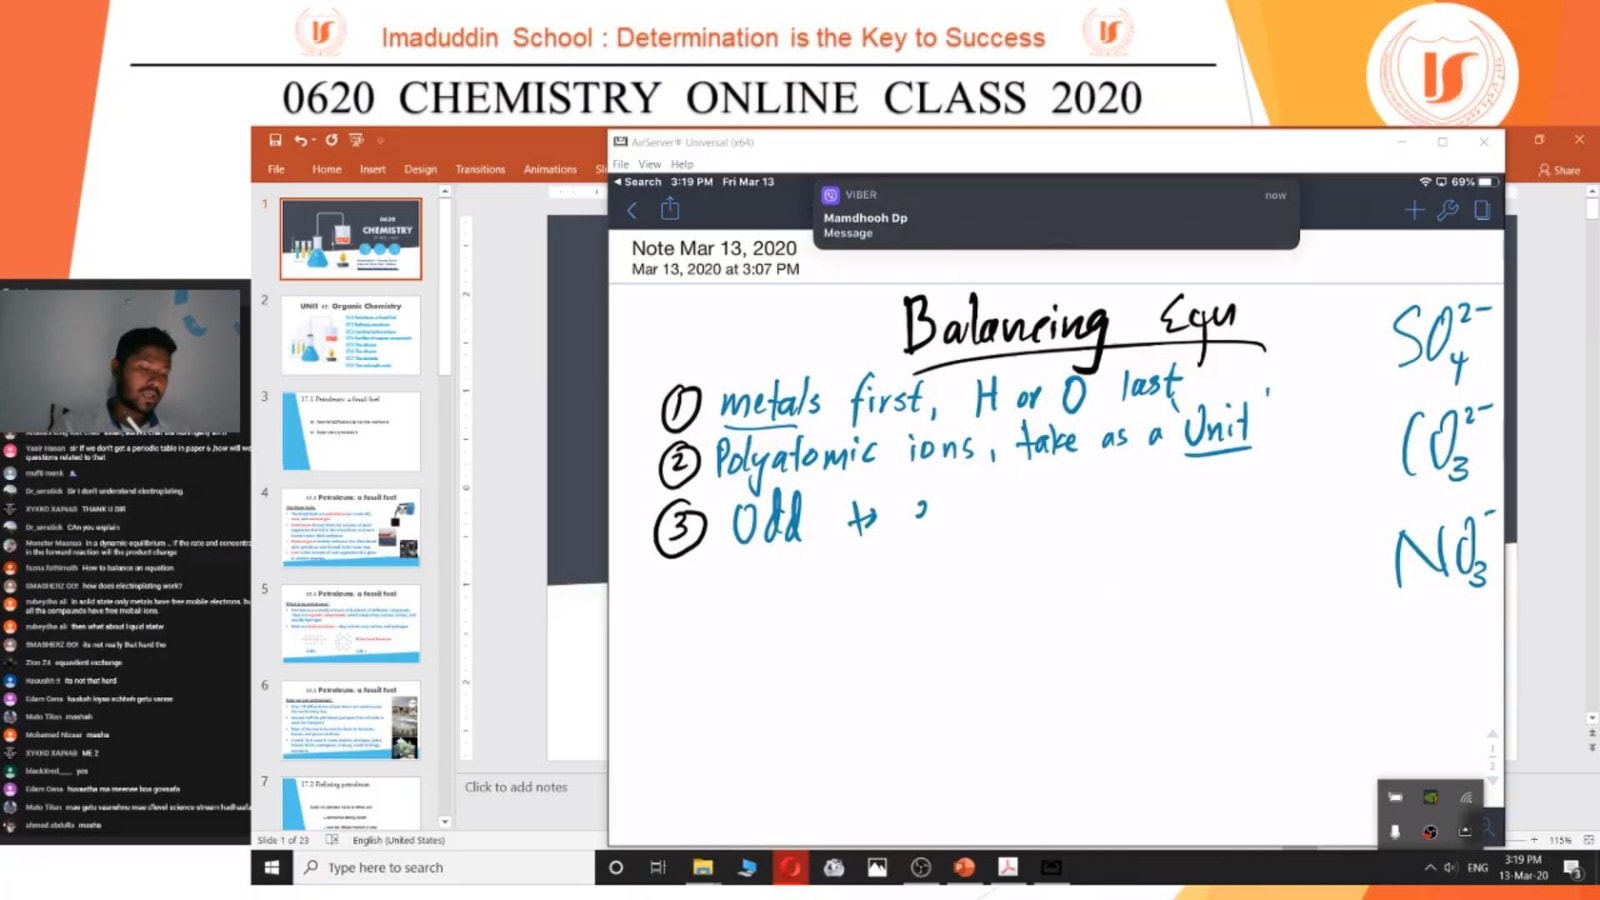
Task: Tap the plus icon to add content
Action: click(1414, 210)
